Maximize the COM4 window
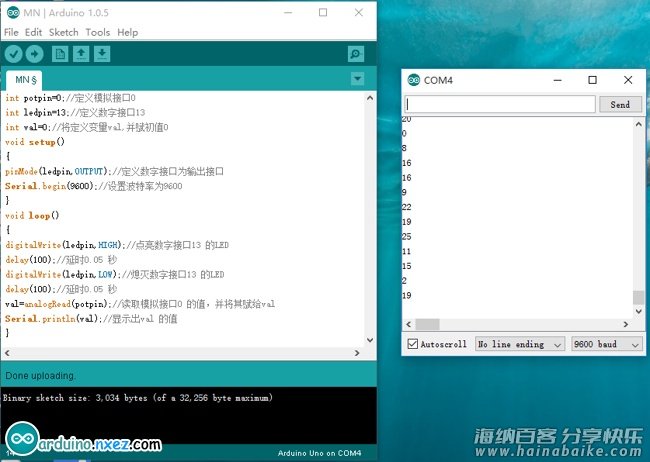Image resolution: width=650 pixels, height=462 pixels. pyautogui.click(x=593, y=80)
